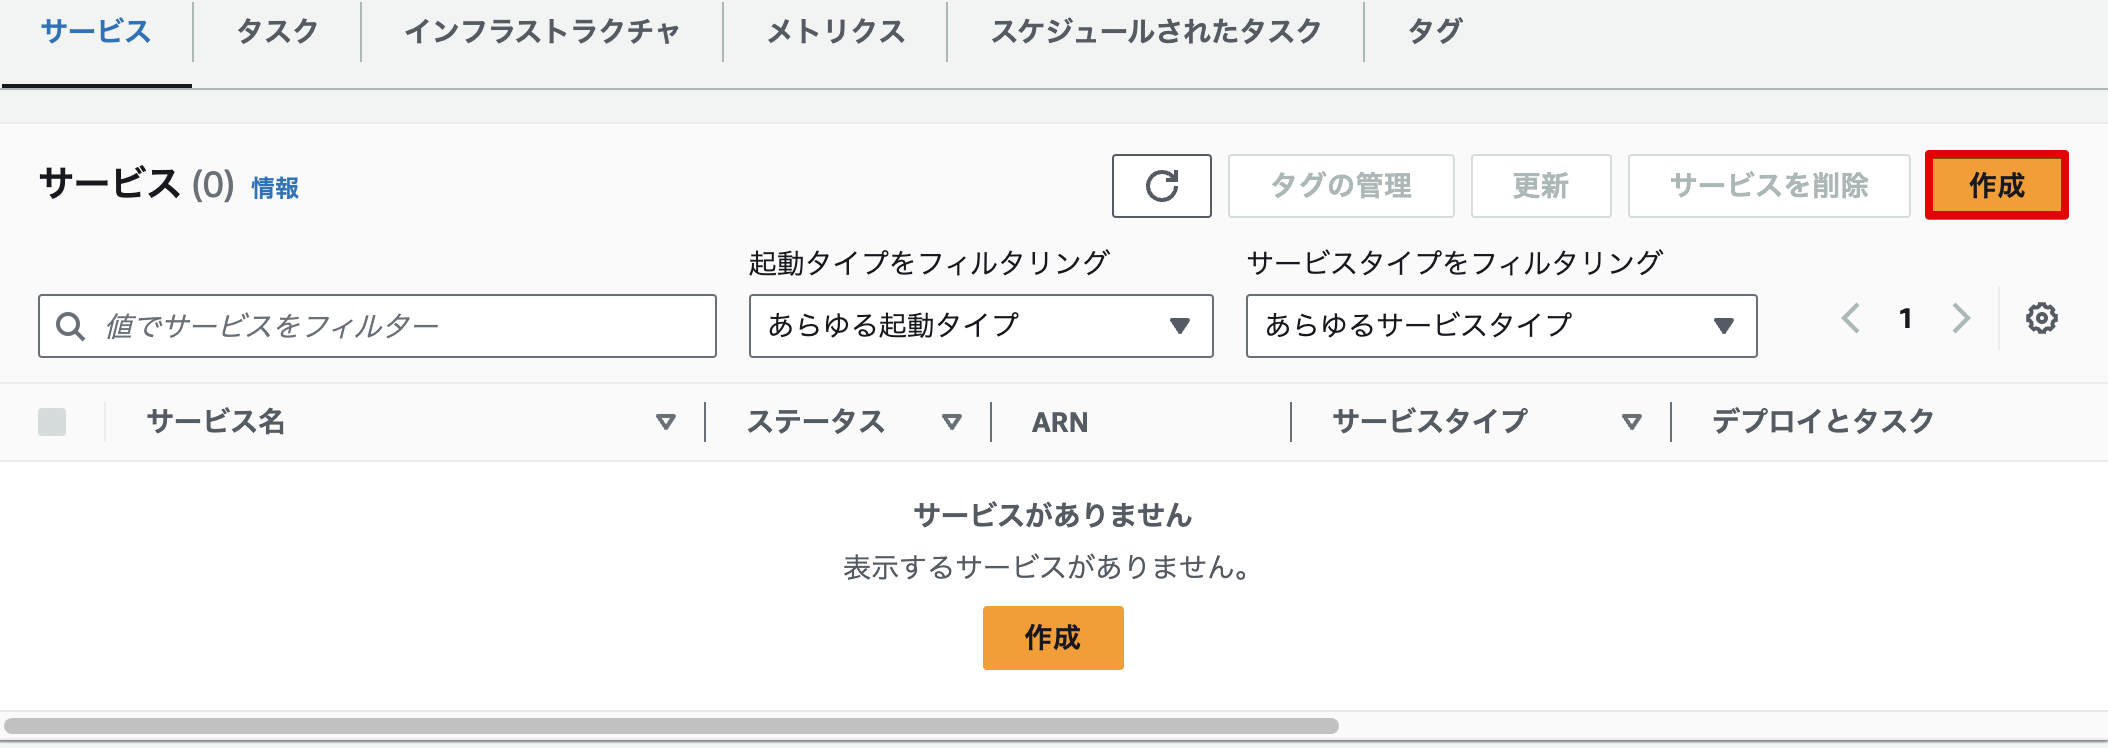
Task: Click ステータス column header text
Action: [x=816, y=422]
